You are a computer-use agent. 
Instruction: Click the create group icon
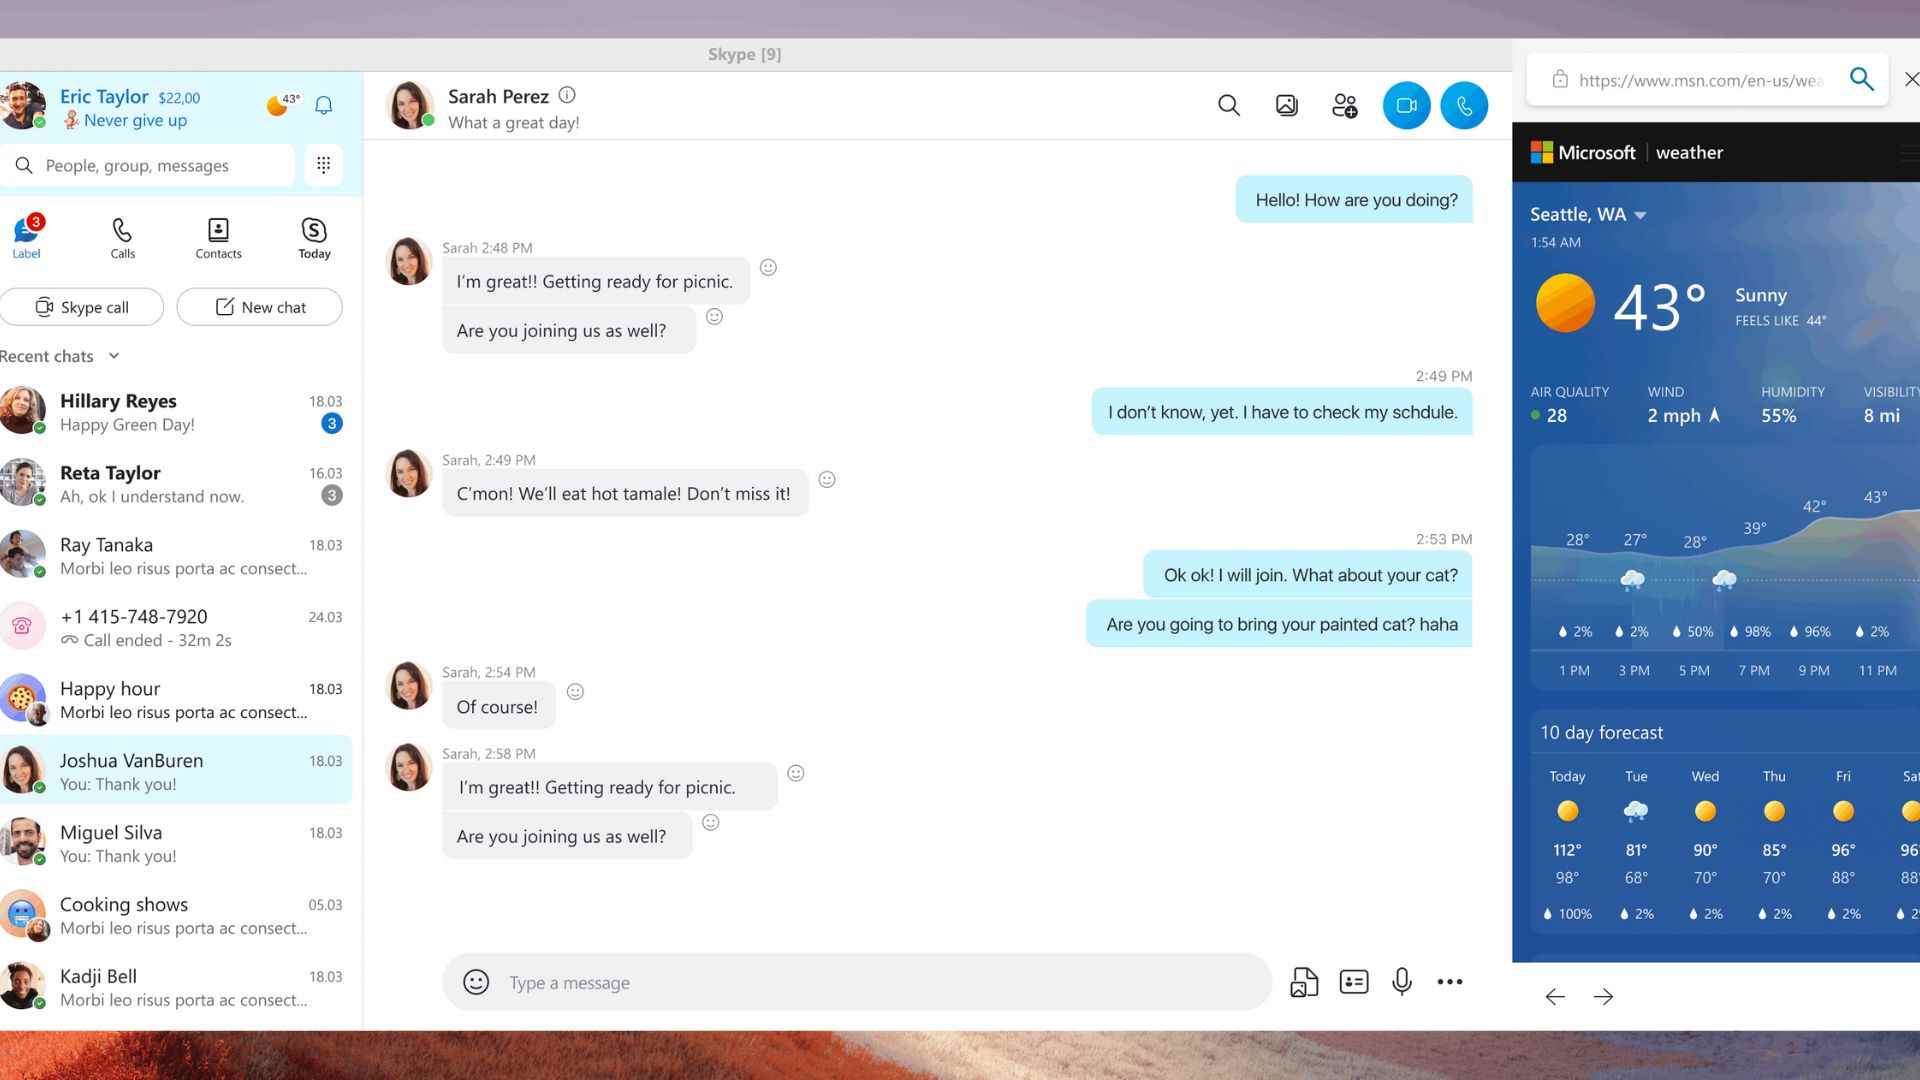(1344, 104)
